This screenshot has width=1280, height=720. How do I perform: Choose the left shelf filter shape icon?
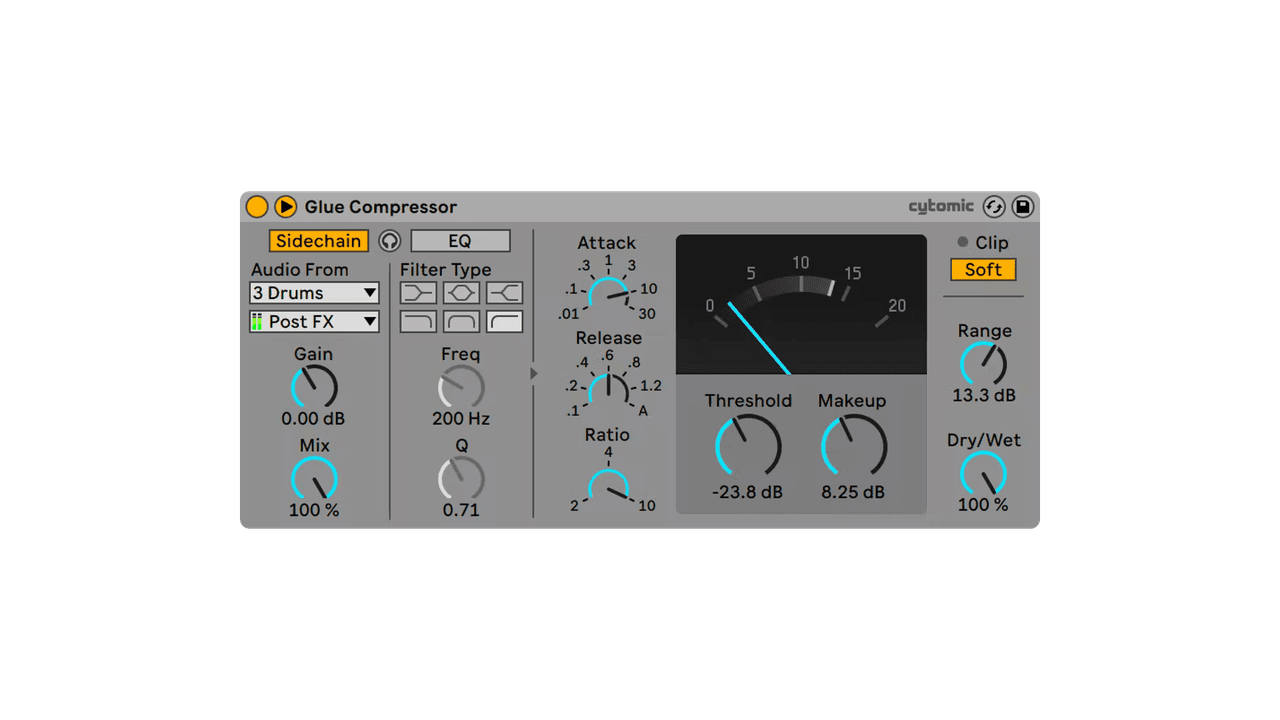(x=418, y=292)
